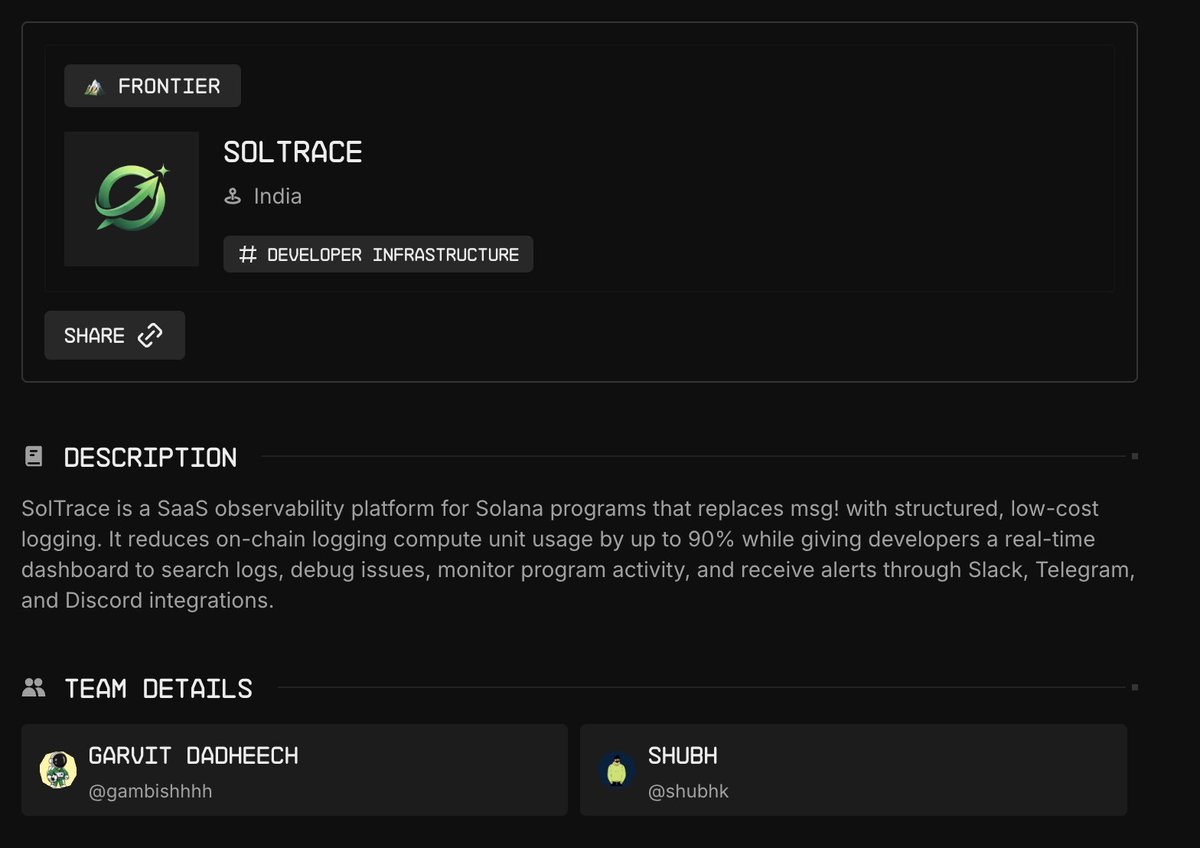1200x848 pixels.
Task: Click the link icon on SHARE button
Action: point(150,335)
